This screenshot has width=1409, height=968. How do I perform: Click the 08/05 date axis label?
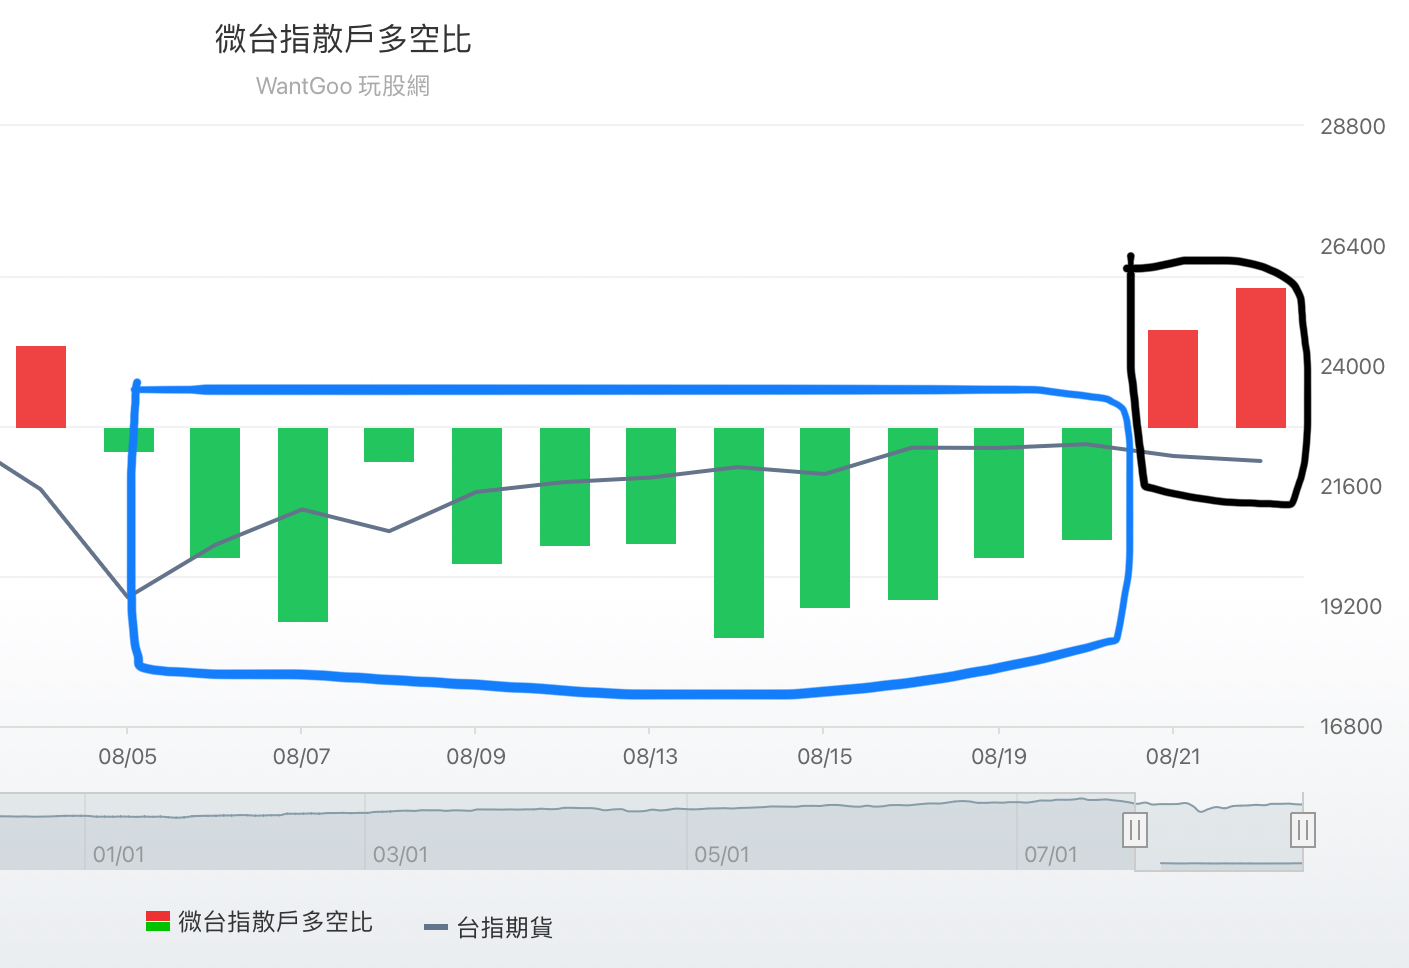point(129,757)
